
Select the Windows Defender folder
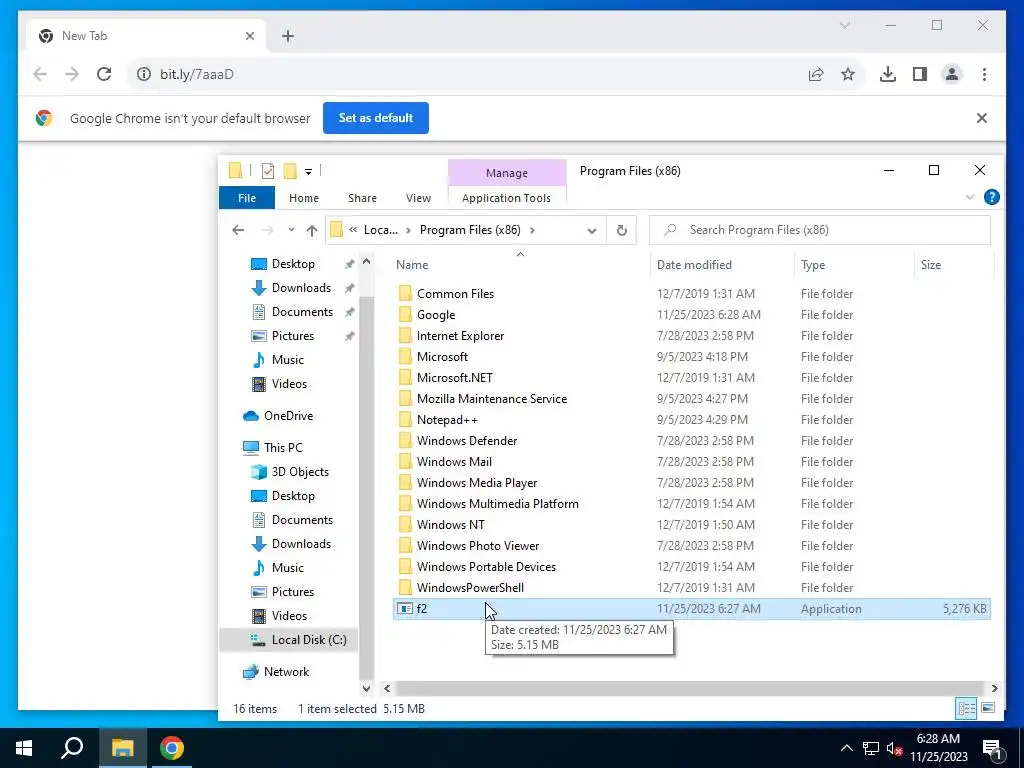467,441
